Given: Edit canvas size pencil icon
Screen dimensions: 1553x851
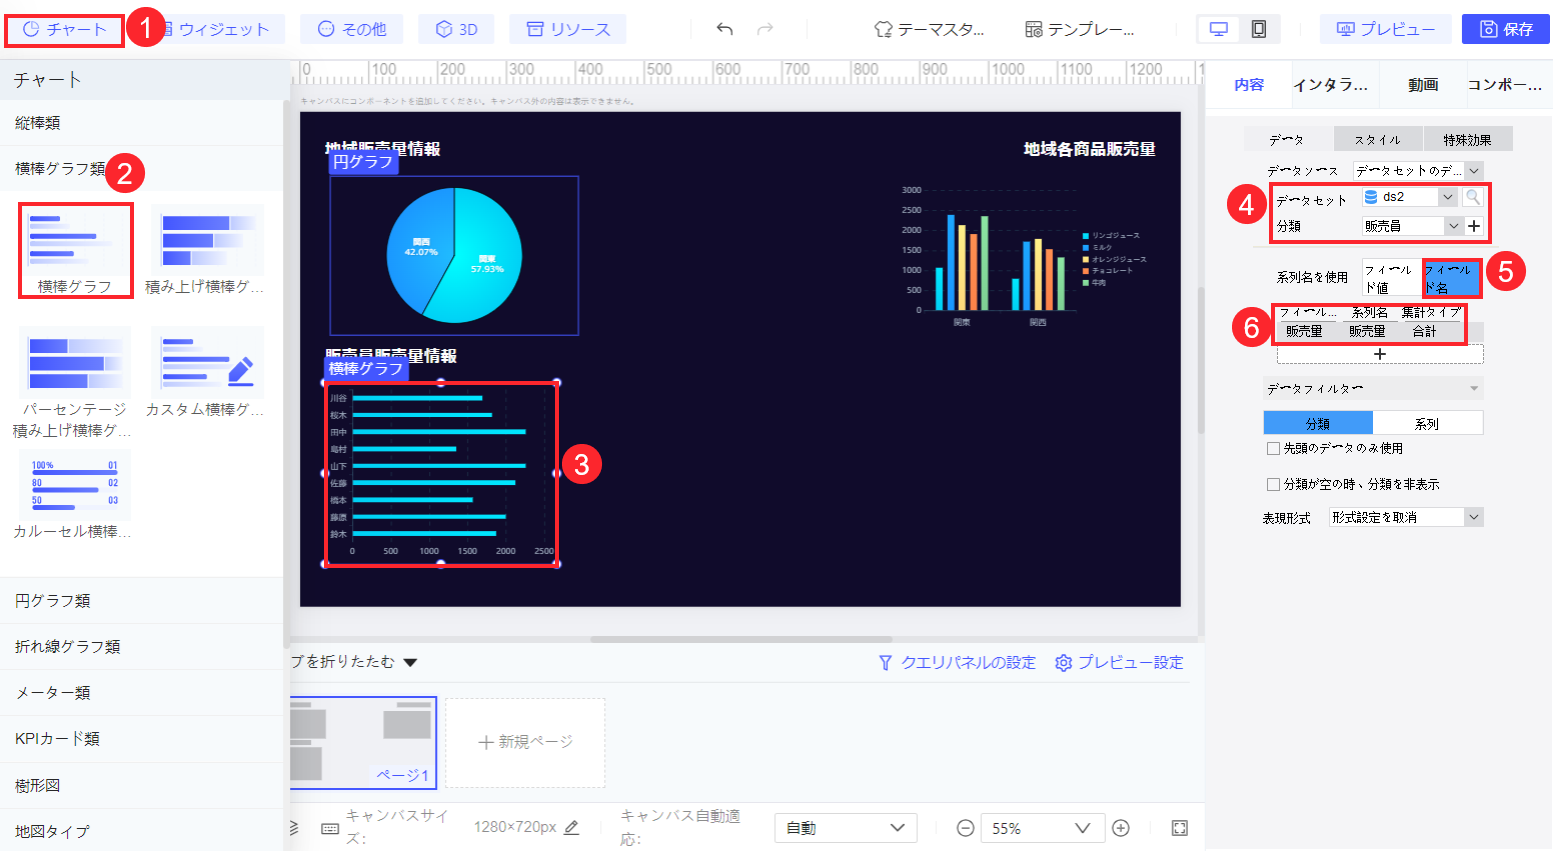Looking at the screenshot, I should coord(572,827).
